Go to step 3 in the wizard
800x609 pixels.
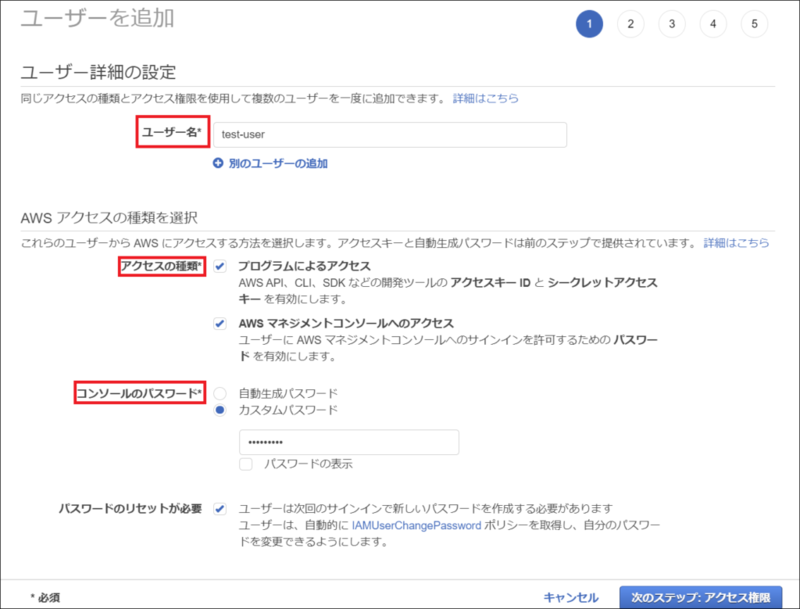click(x=672, y=24)
